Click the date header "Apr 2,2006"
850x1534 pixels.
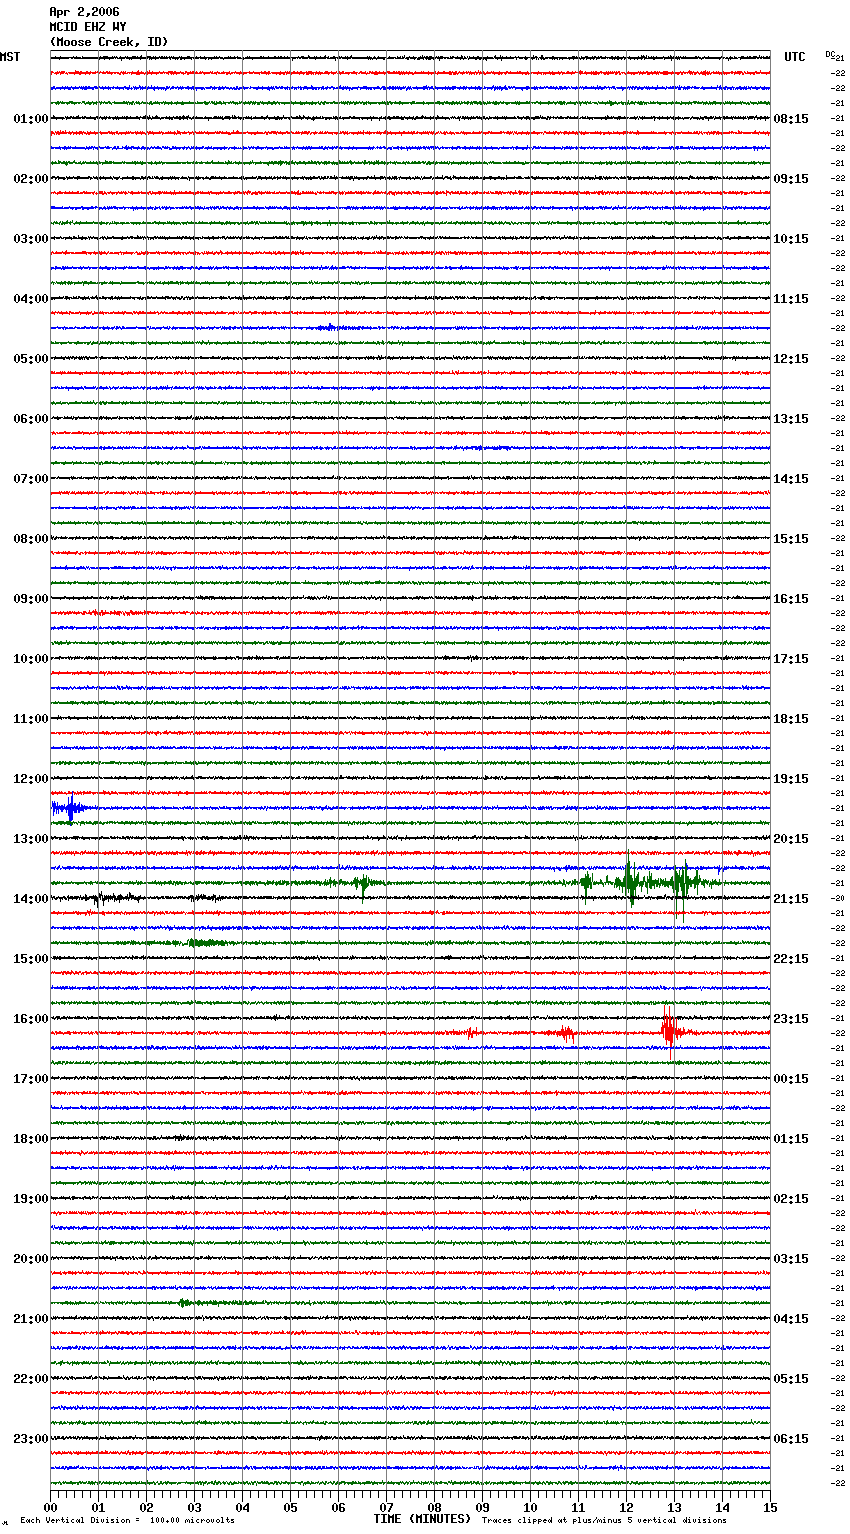[84, 12]
